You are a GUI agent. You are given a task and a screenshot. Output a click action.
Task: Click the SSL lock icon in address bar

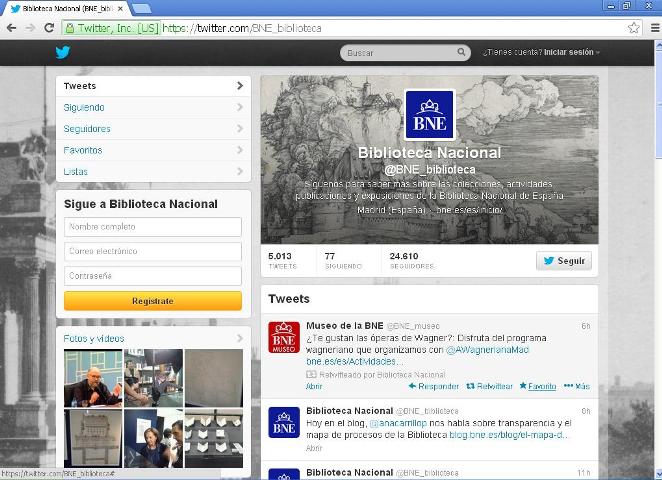tap(70, 28)
